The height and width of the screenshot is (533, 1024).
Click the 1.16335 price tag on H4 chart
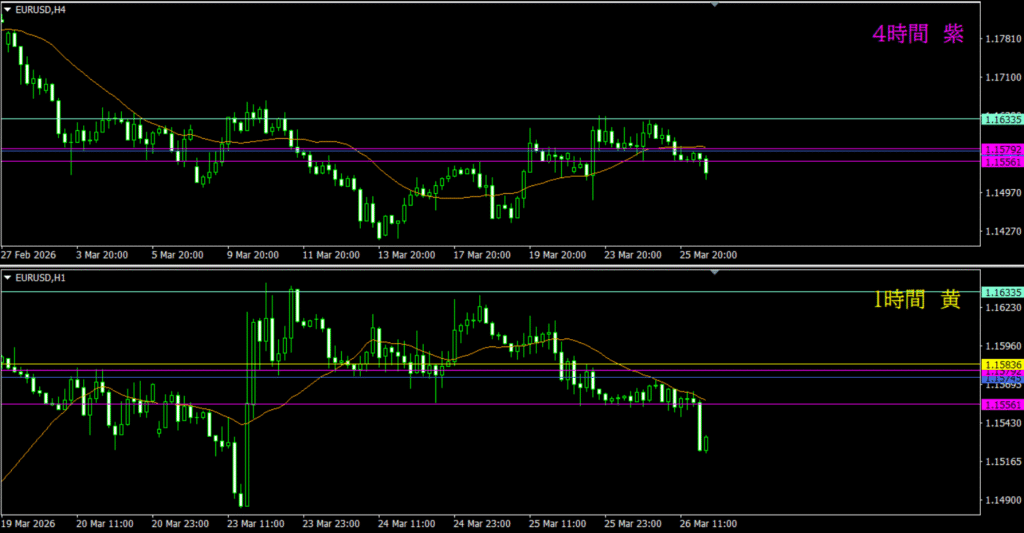click(1002, 119)
